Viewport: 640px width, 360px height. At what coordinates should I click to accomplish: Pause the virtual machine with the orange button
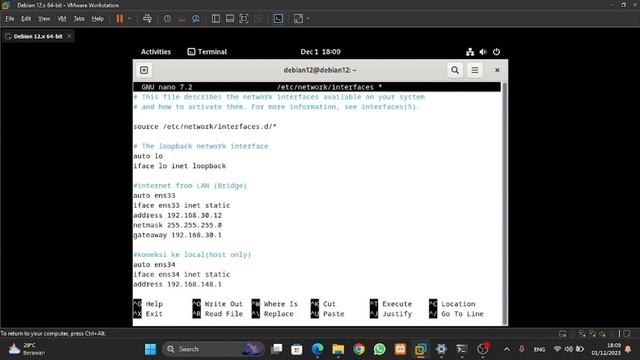click(120, 18)
